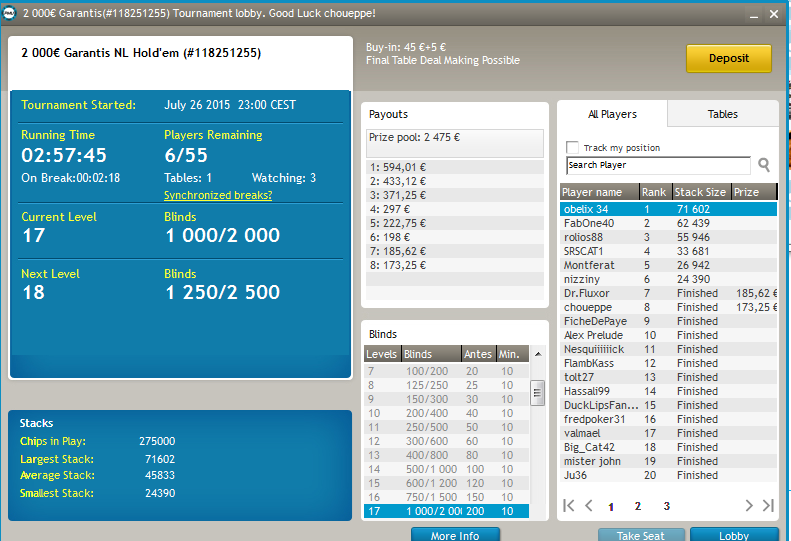791x541 pixels.
Task: Select player Ju36 in list
Action: pyautogui.click(x=668, y=475)
